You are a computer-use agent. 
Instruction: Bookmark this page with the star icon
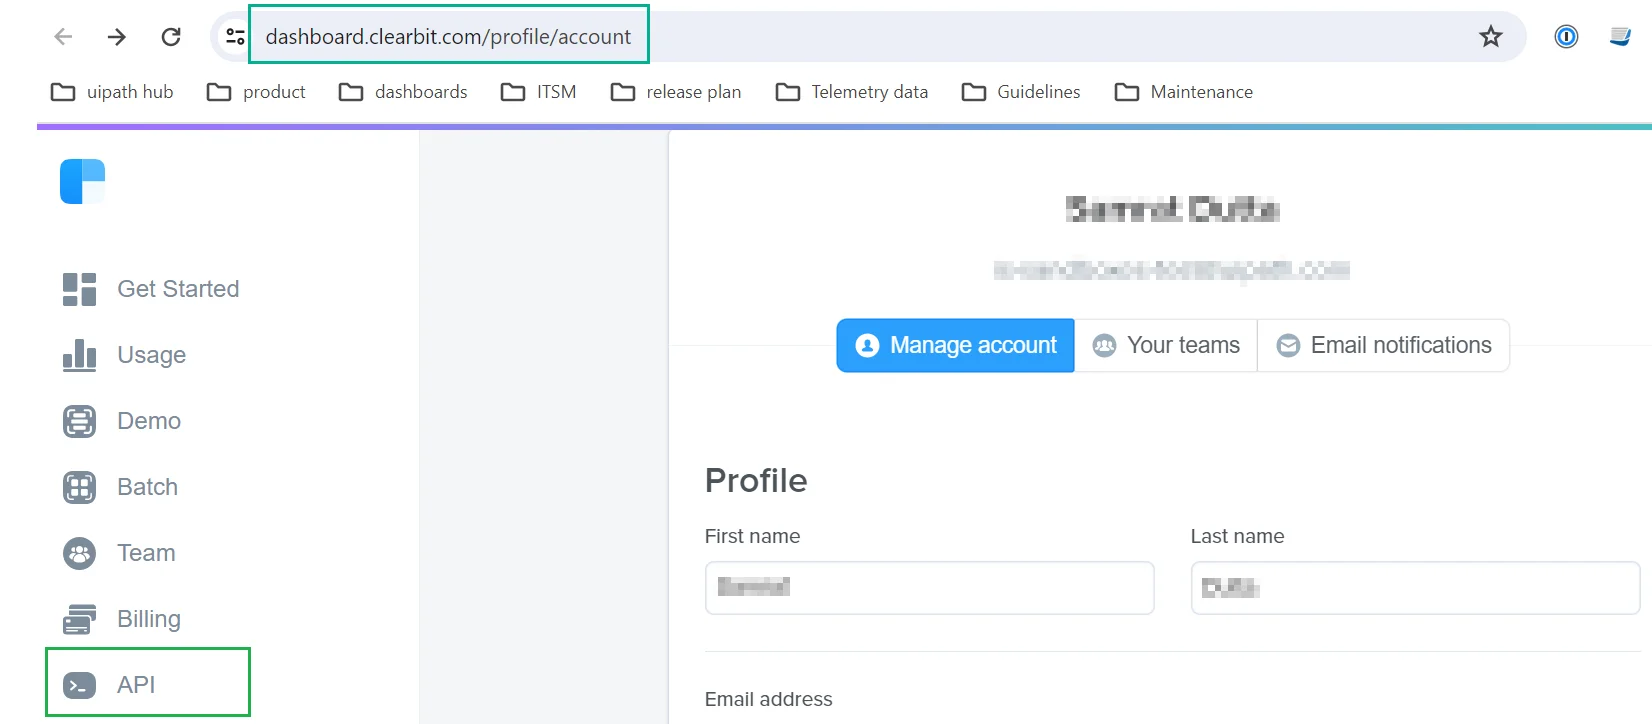point(1490,37)
